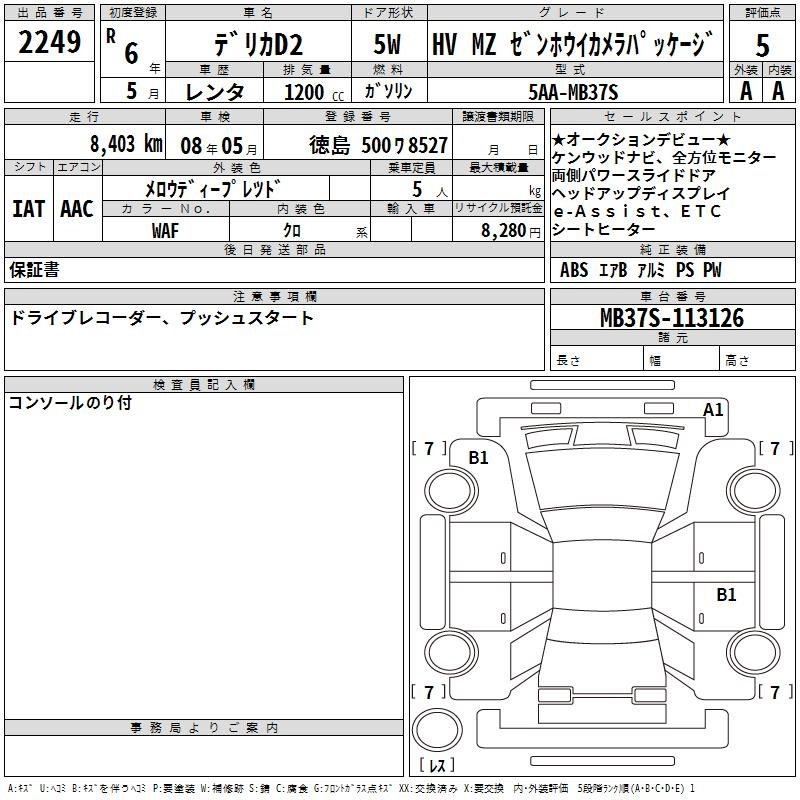This screenshot has width=800, height=800.
Task: Click the レス label under spare tire
Action: (x=437, y=765)
